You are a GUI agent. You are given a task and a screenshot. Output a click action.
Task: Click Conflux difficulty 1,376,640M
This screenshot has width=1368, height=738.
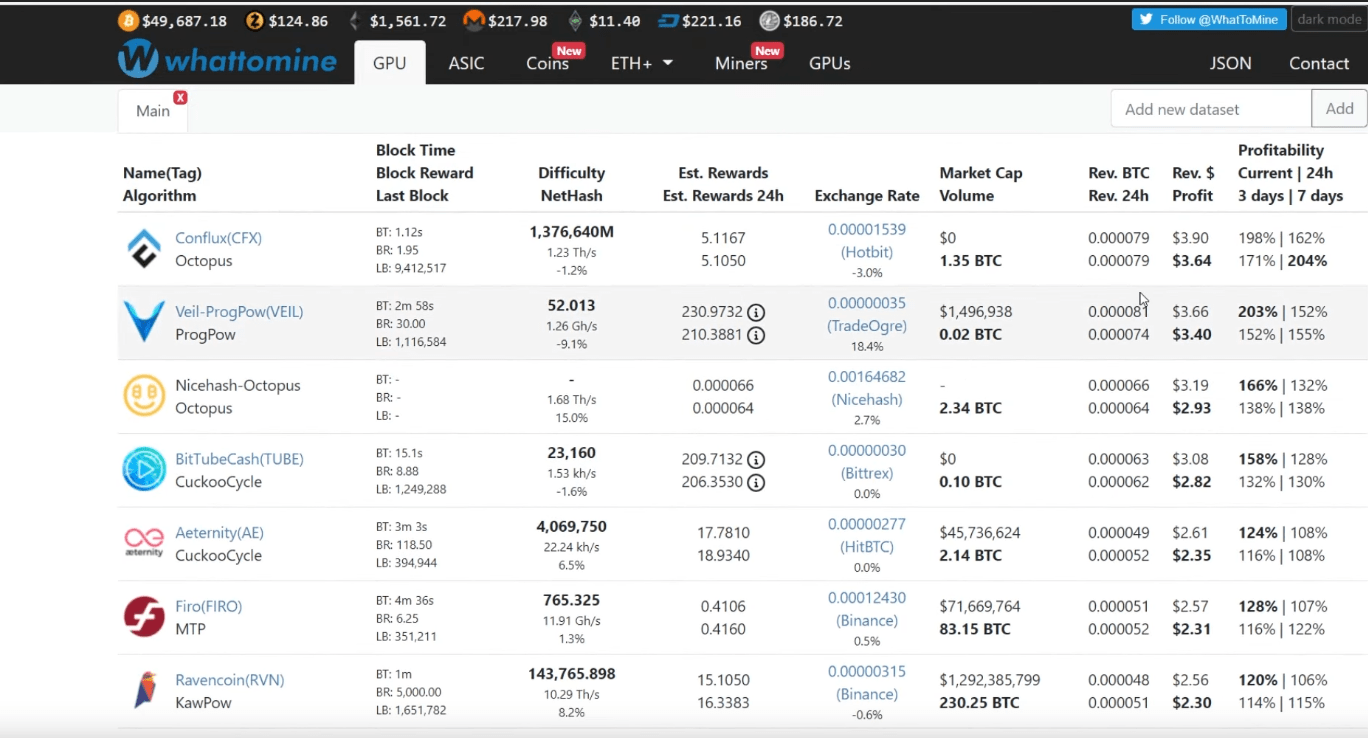click(x=571, y=232)
